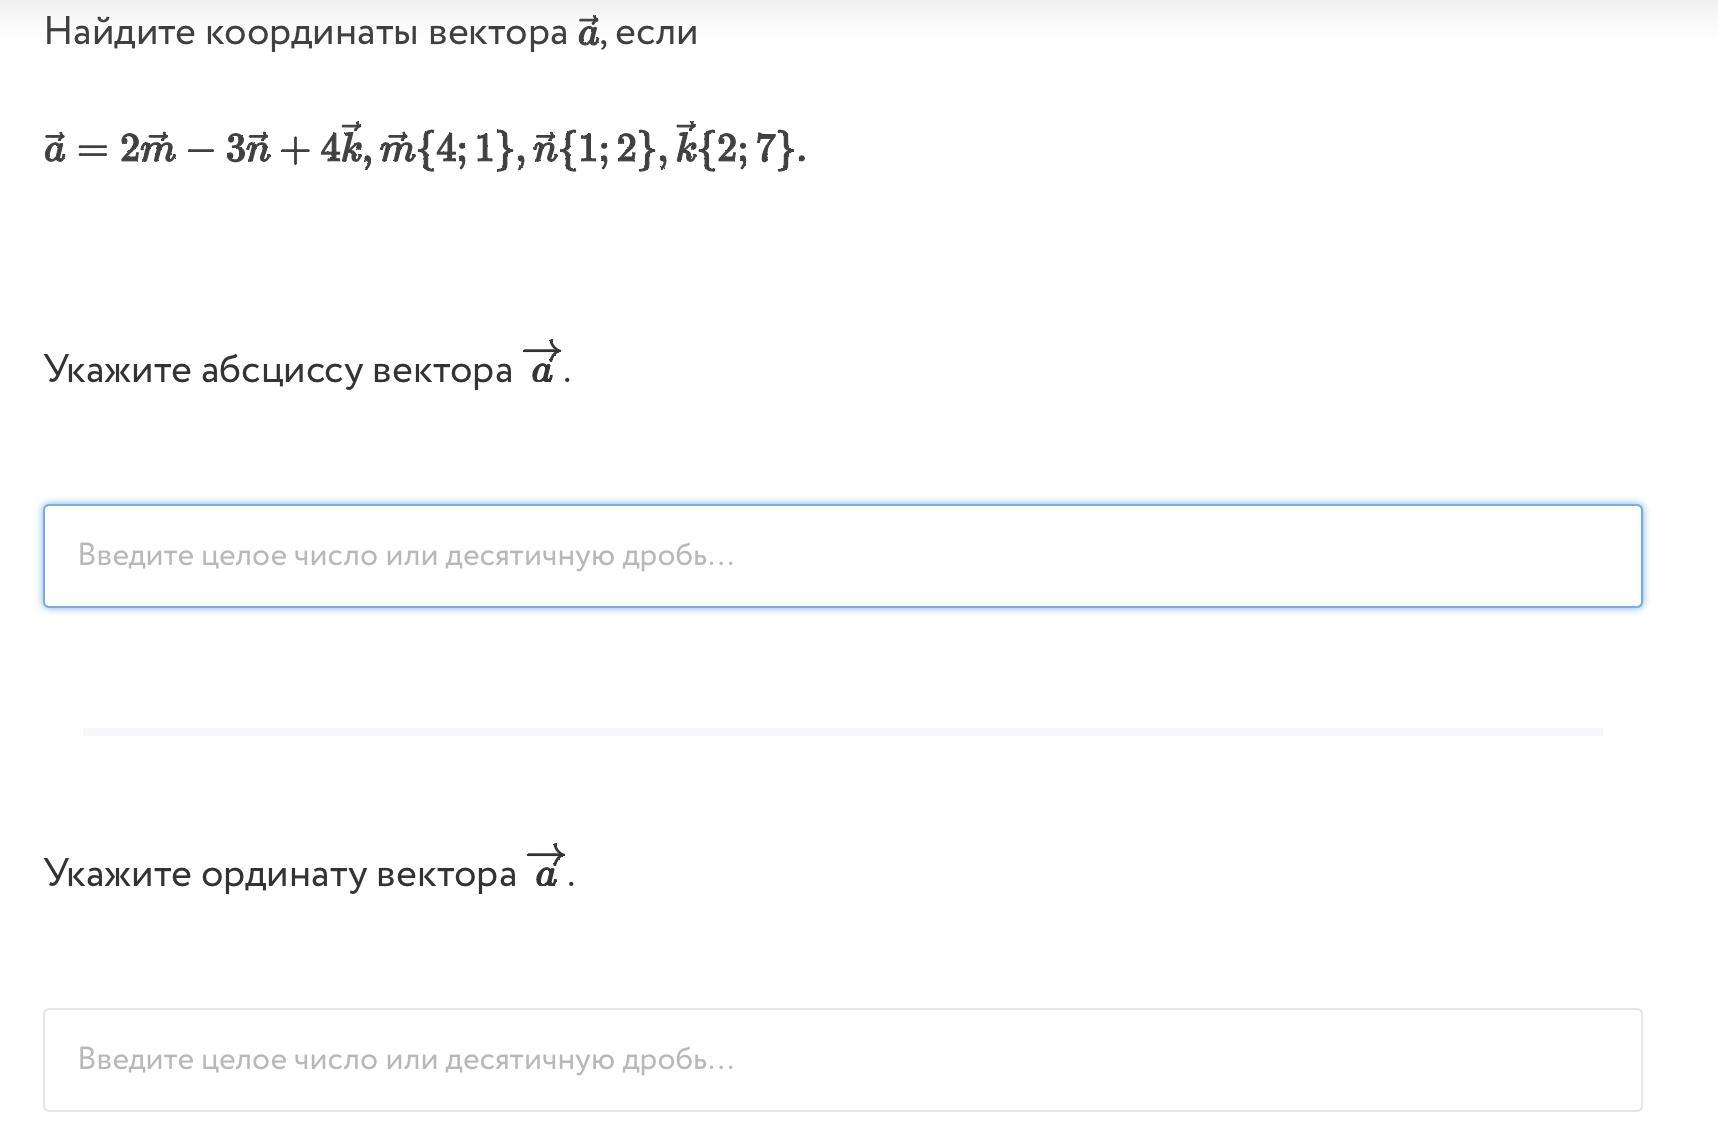Click the 'Найдите координаты вектора' heading text

306,32
